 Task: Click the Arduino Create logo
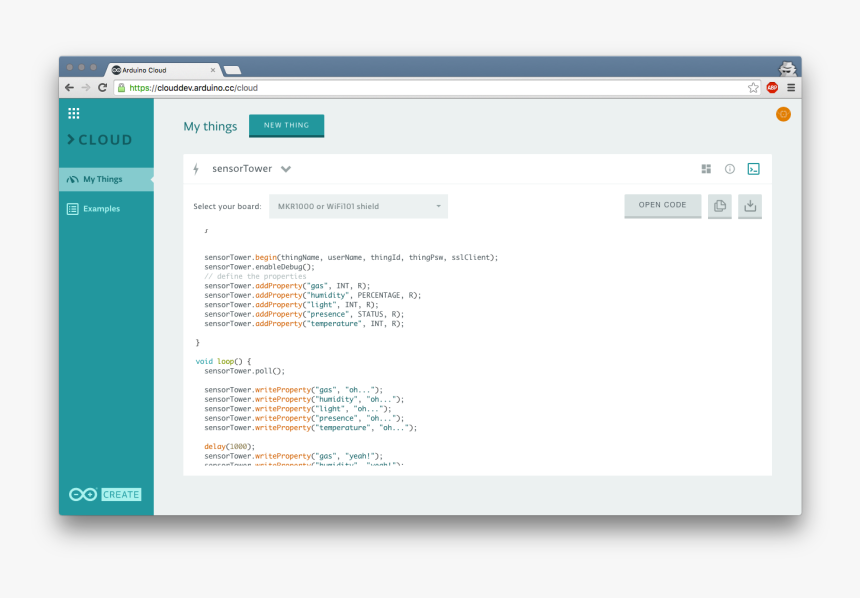(x=105, y=494)
